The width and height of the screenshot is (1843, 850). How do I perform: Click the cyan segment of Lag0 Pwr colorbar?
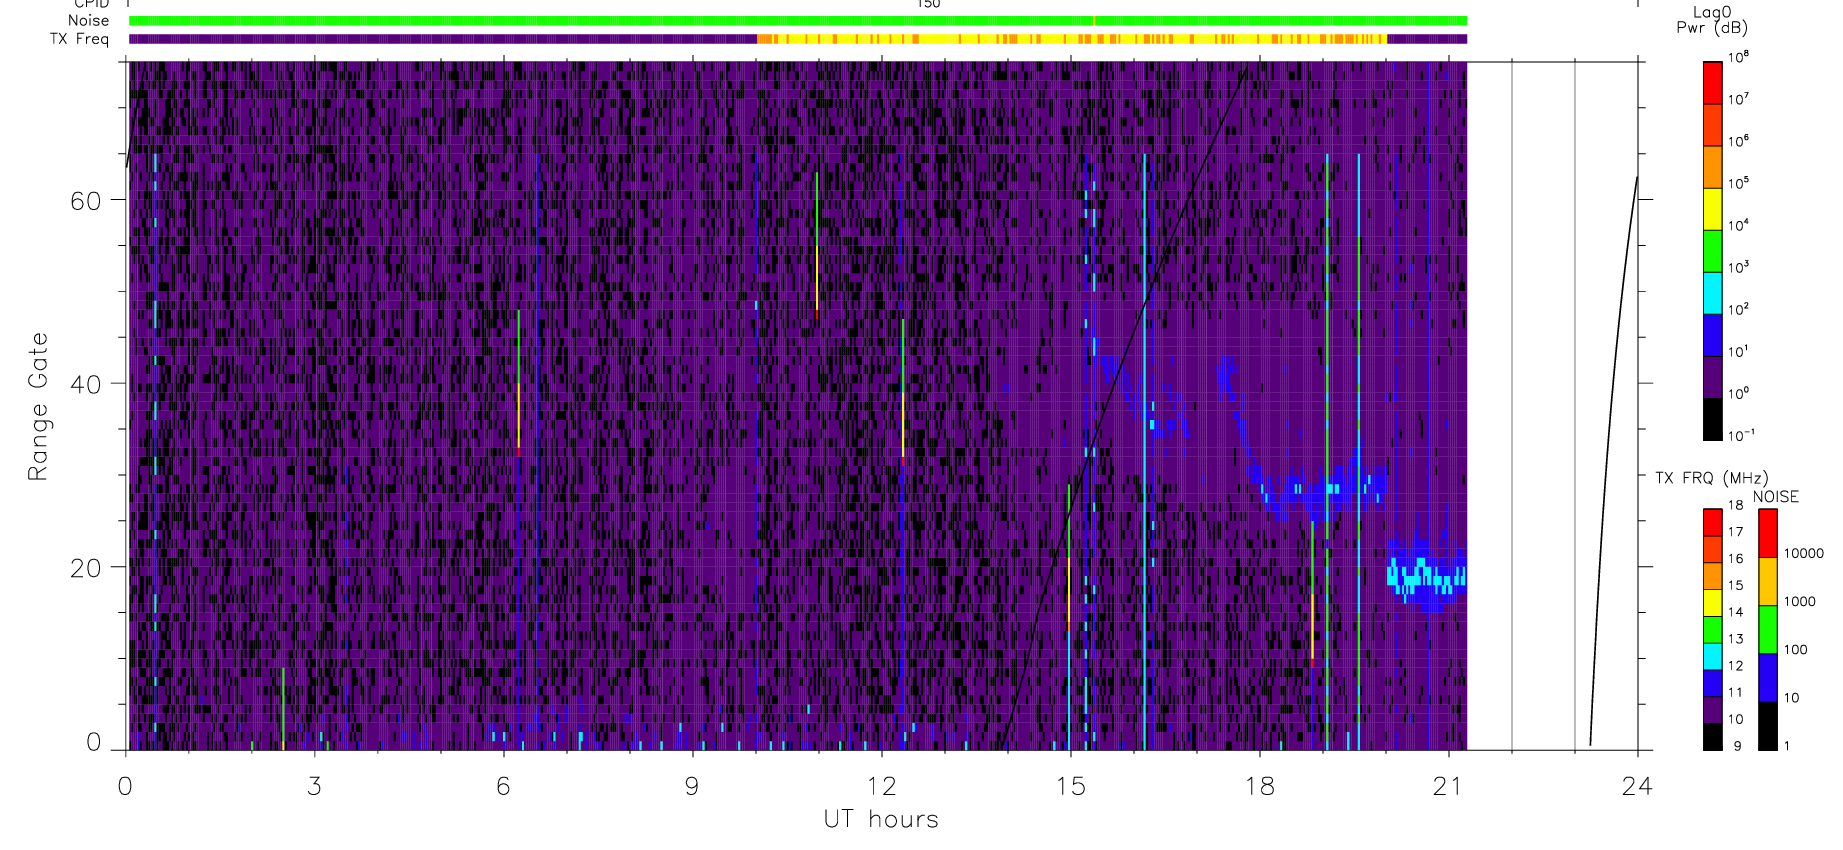(1712, 293)
